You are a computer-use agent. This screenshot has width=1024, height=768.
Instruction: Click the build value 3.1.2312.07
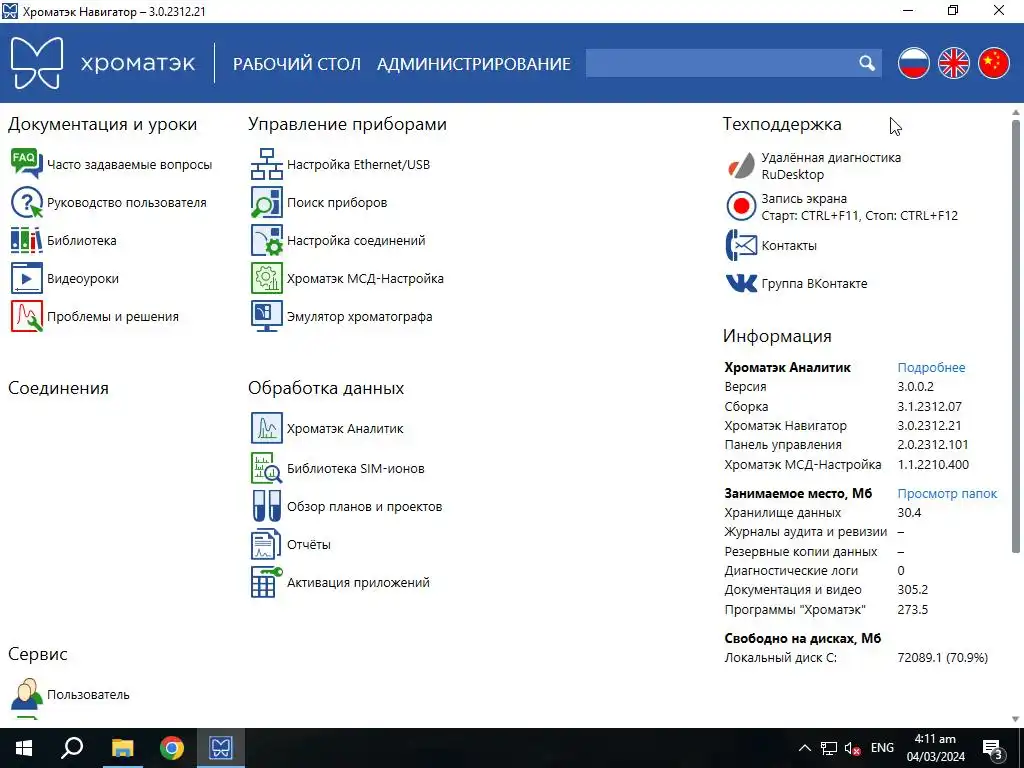pos(929,406)
